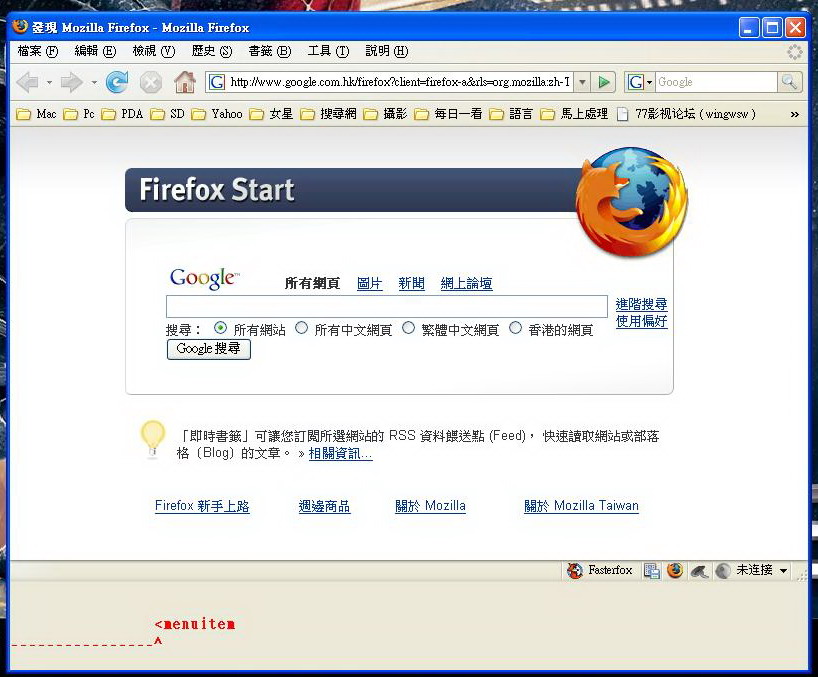Open the 新聞 search link
818x677 pixels.
[411, 283]
